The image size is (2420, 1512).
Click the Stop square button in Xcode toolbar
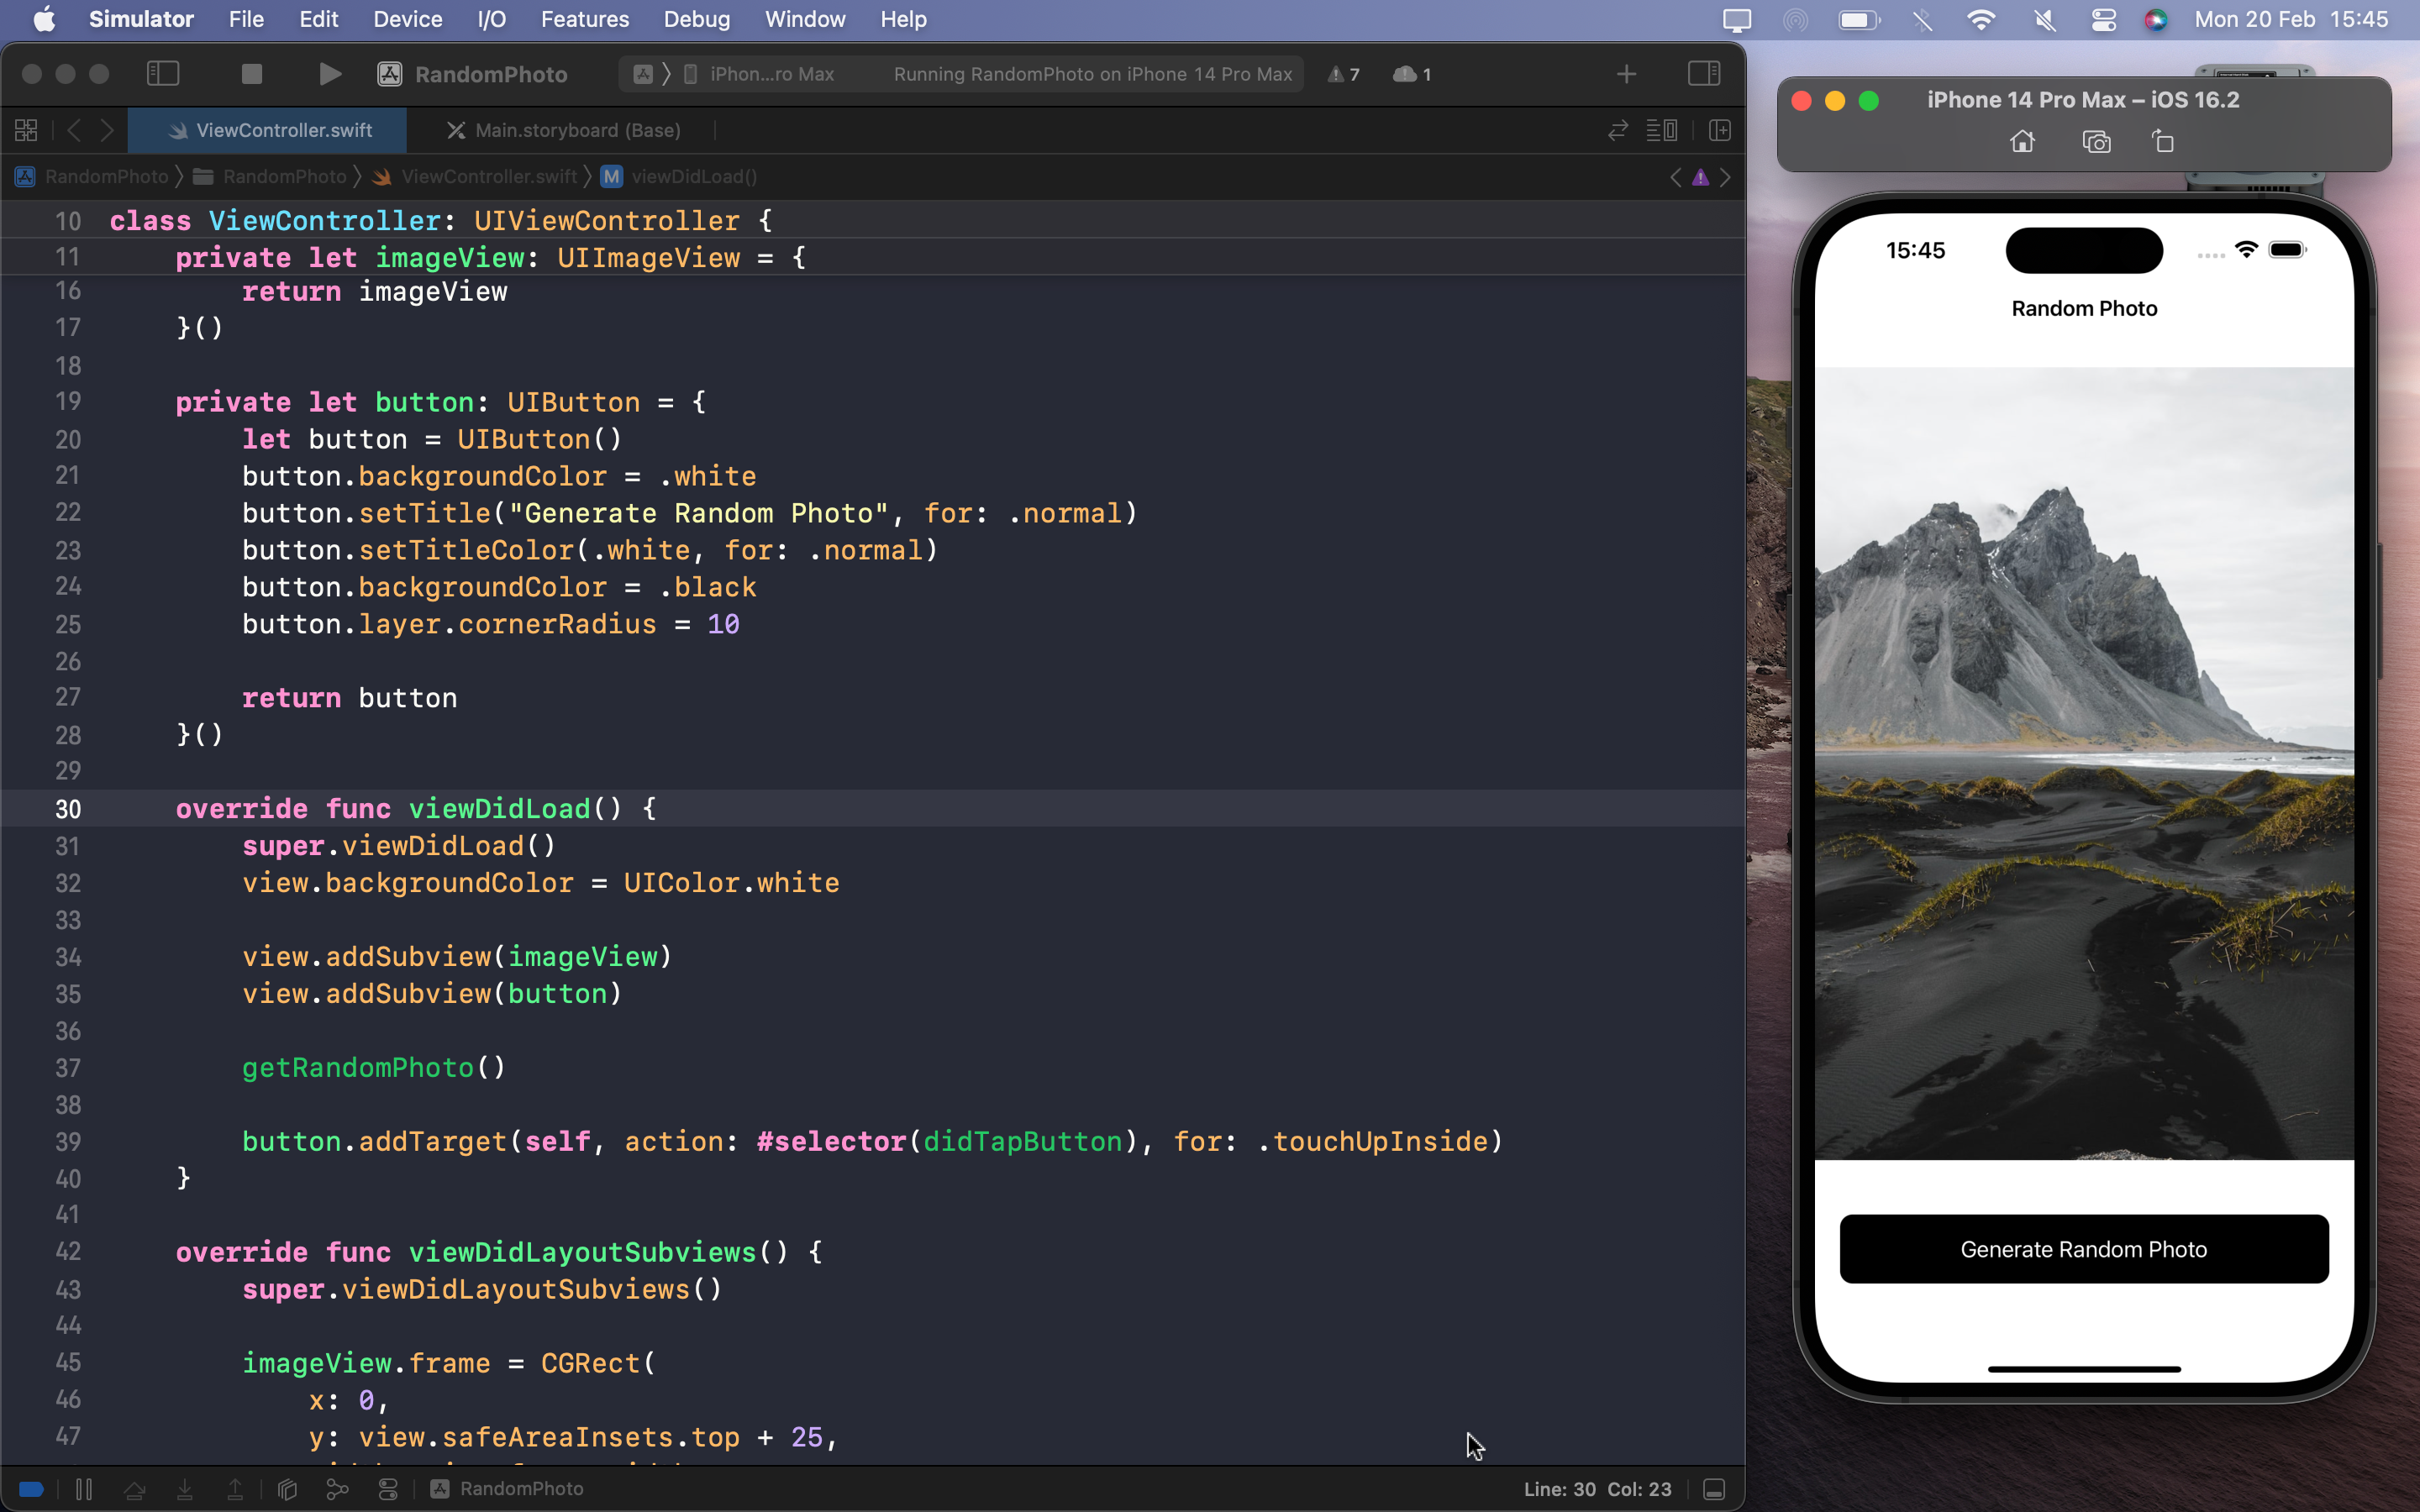coord(252,74)
